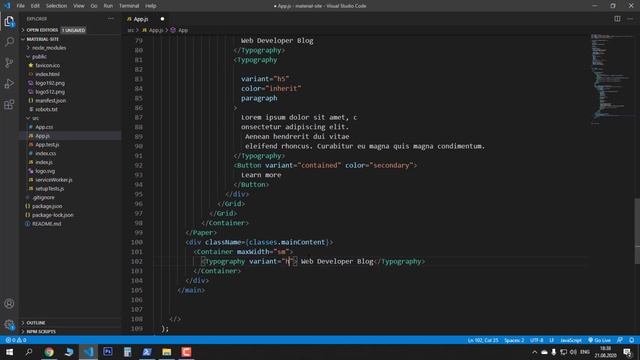The image size is (640, 360).
Task: Open the Extensions view
Action: (9, 104)
